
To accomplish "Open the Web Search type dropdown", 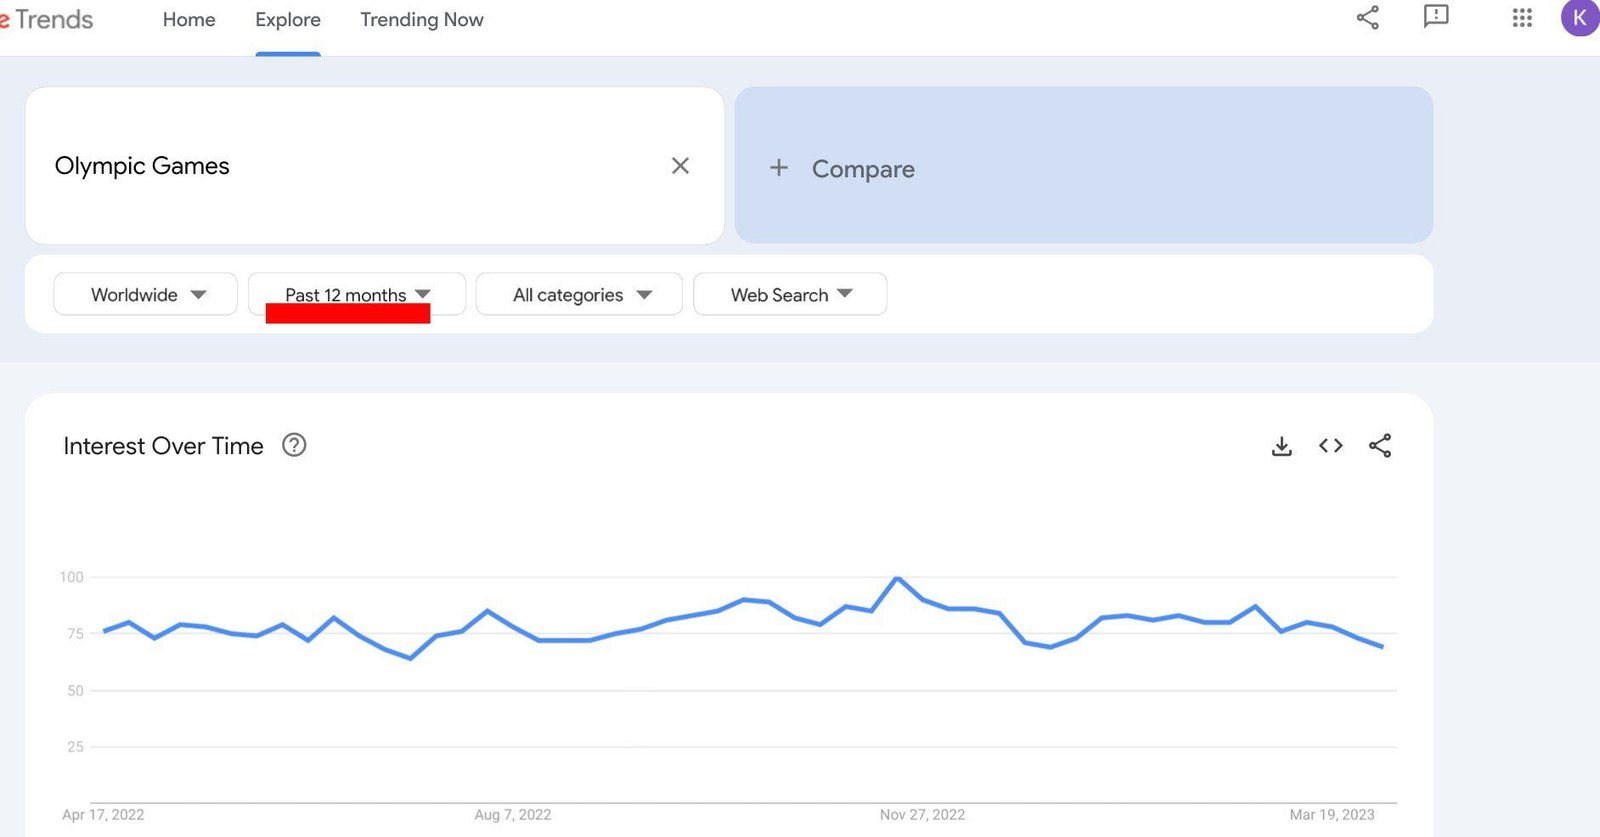I will click(x=790, y=294).
